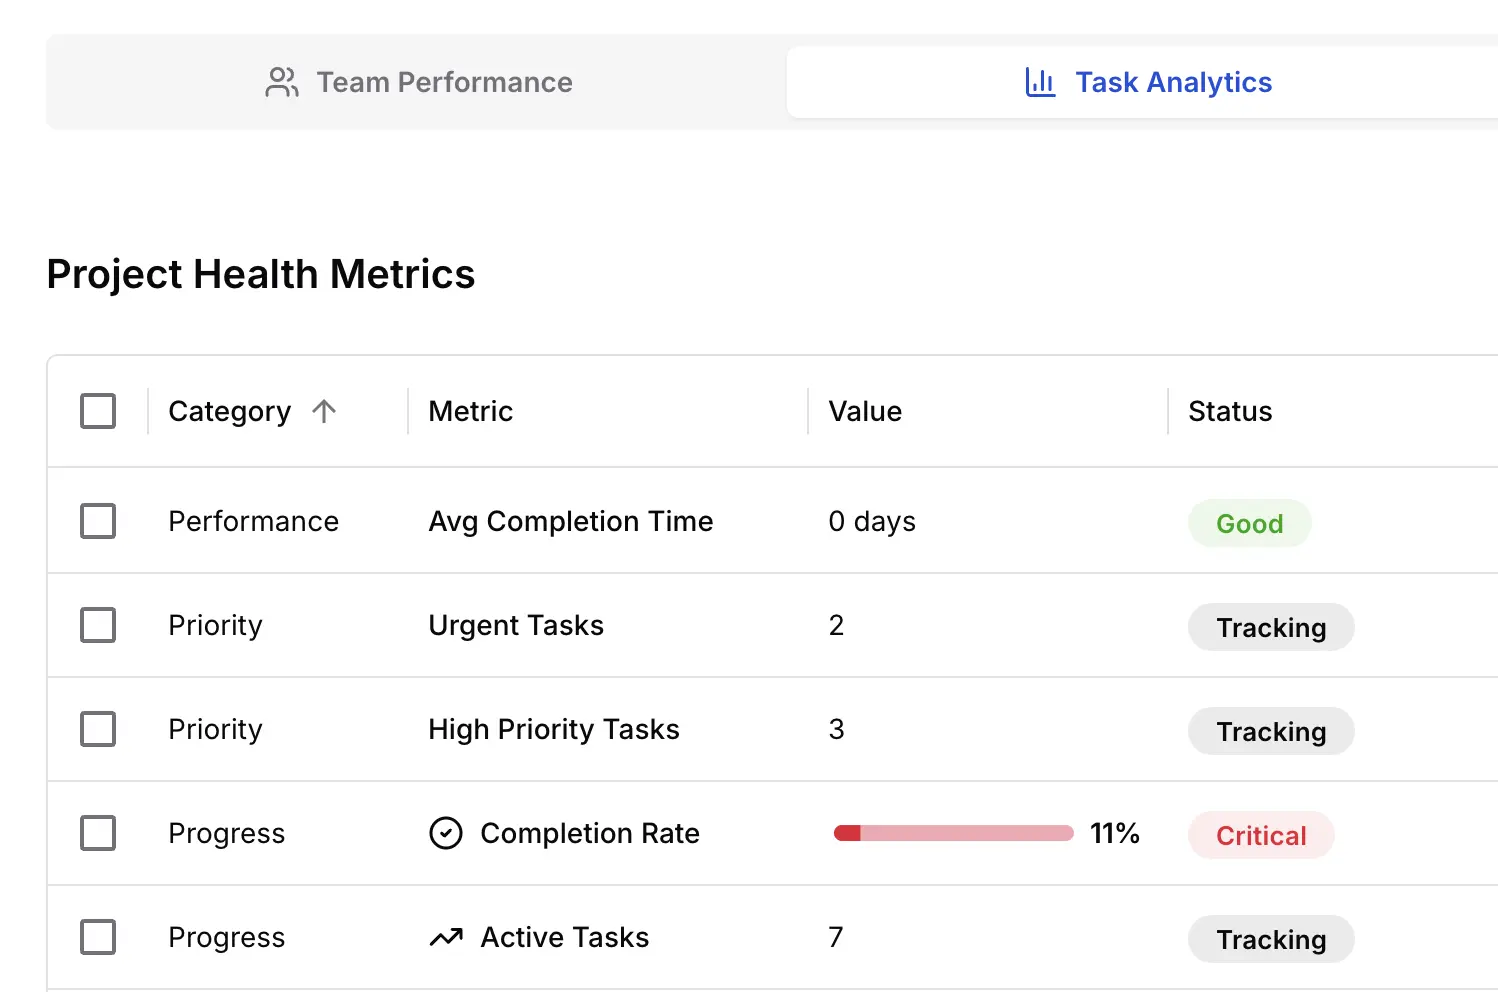Click the Good status badge

pyautogui.click(x=1249, y=523)
